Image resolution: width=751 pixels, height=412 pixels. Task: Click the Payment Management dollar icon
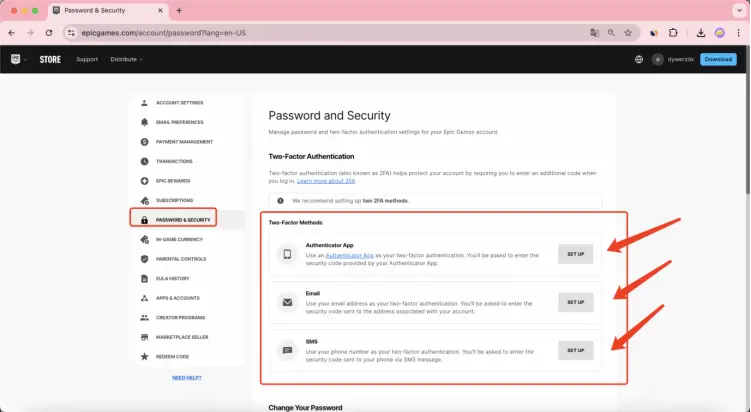tap(144, 142)
